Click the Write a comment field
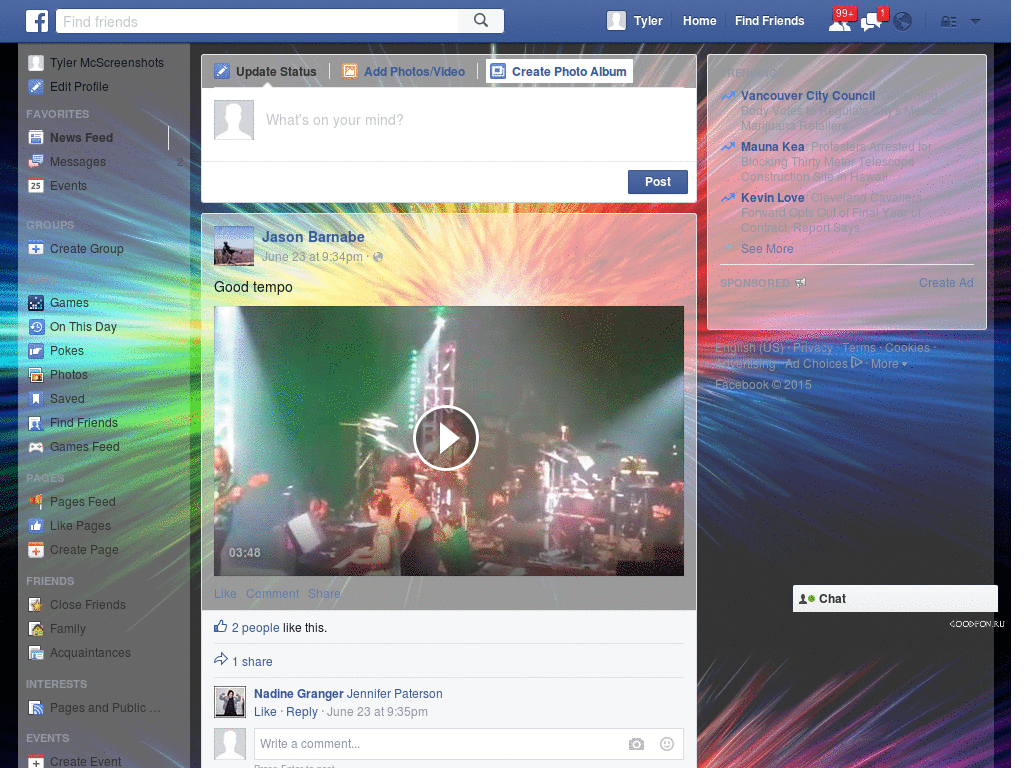The width and height of the screenshot is (1024, 768). [438, 744]
